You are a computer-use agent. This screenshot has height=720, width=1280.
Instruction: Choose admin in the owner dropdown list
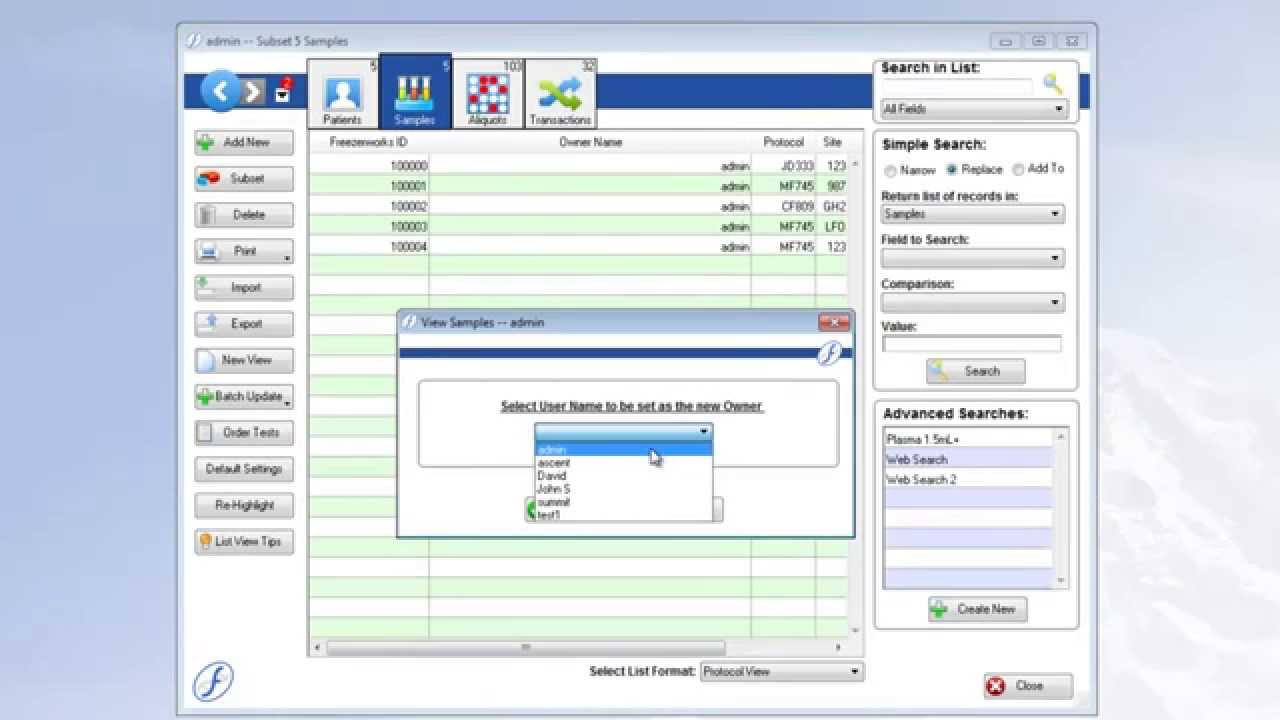point(623,450)
